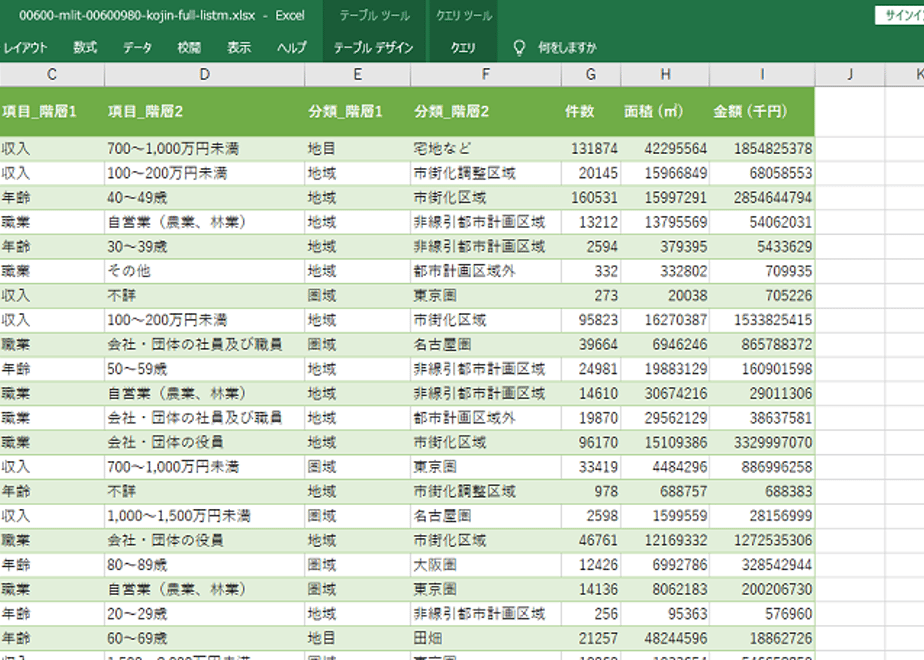Select the cell with value 576960
Image resolution: width=924 pixels, height=660 pixels.
(x=763, y=613)
